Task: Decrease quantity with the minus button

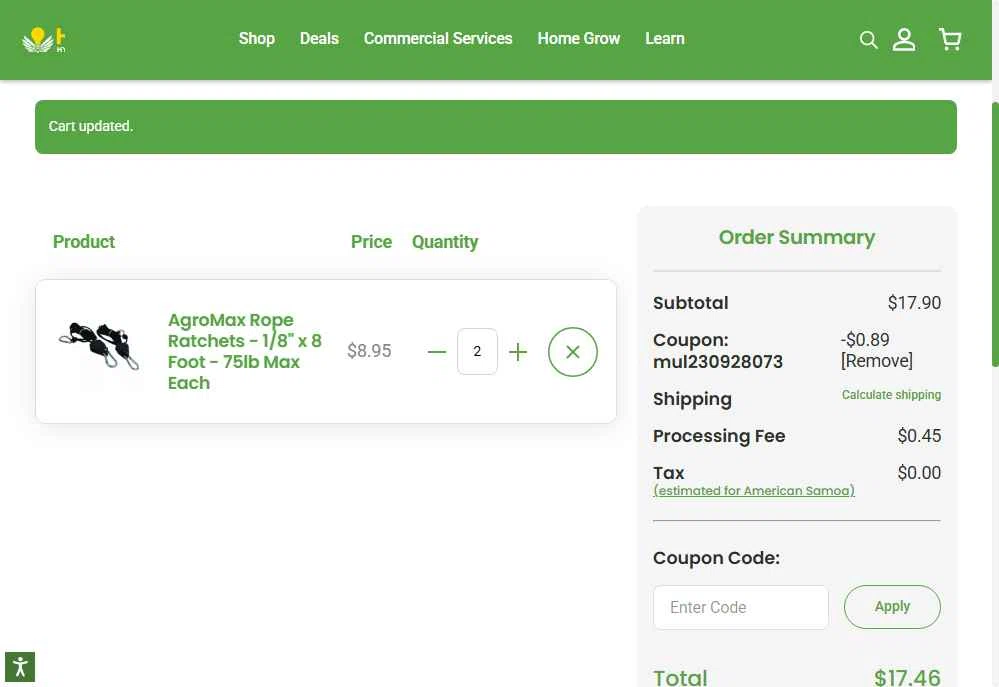Action: point(437,352)
